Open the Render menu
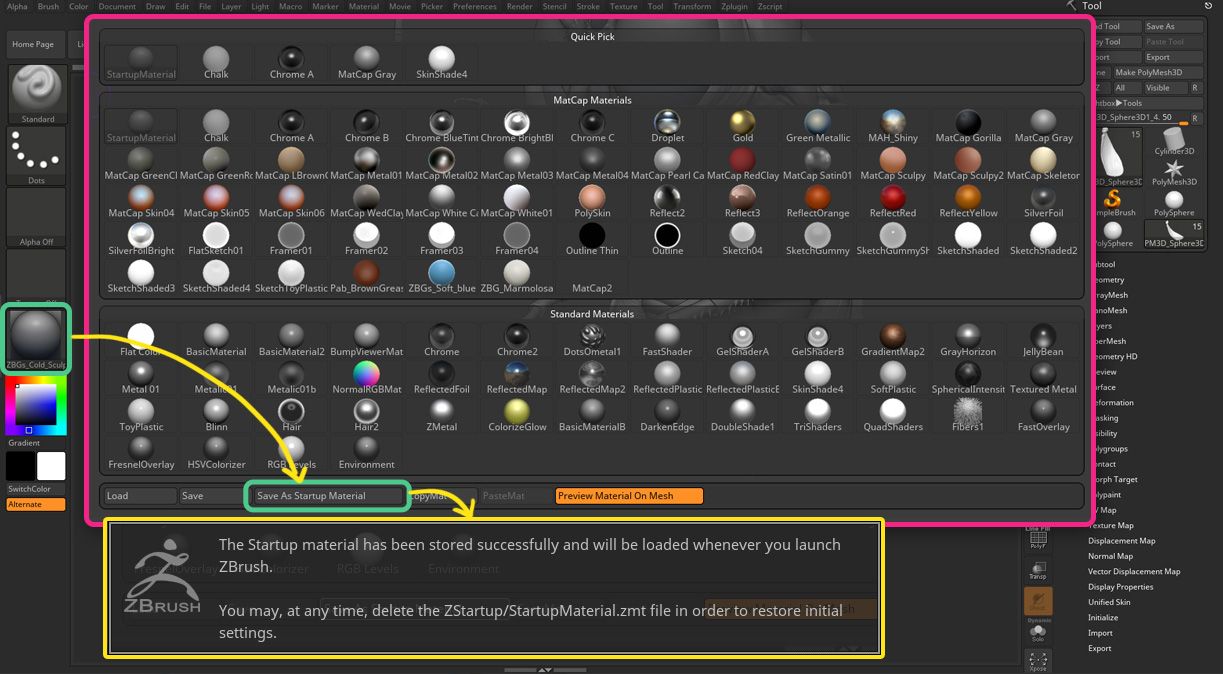The image size is (1223, 674). coord(520,6)
